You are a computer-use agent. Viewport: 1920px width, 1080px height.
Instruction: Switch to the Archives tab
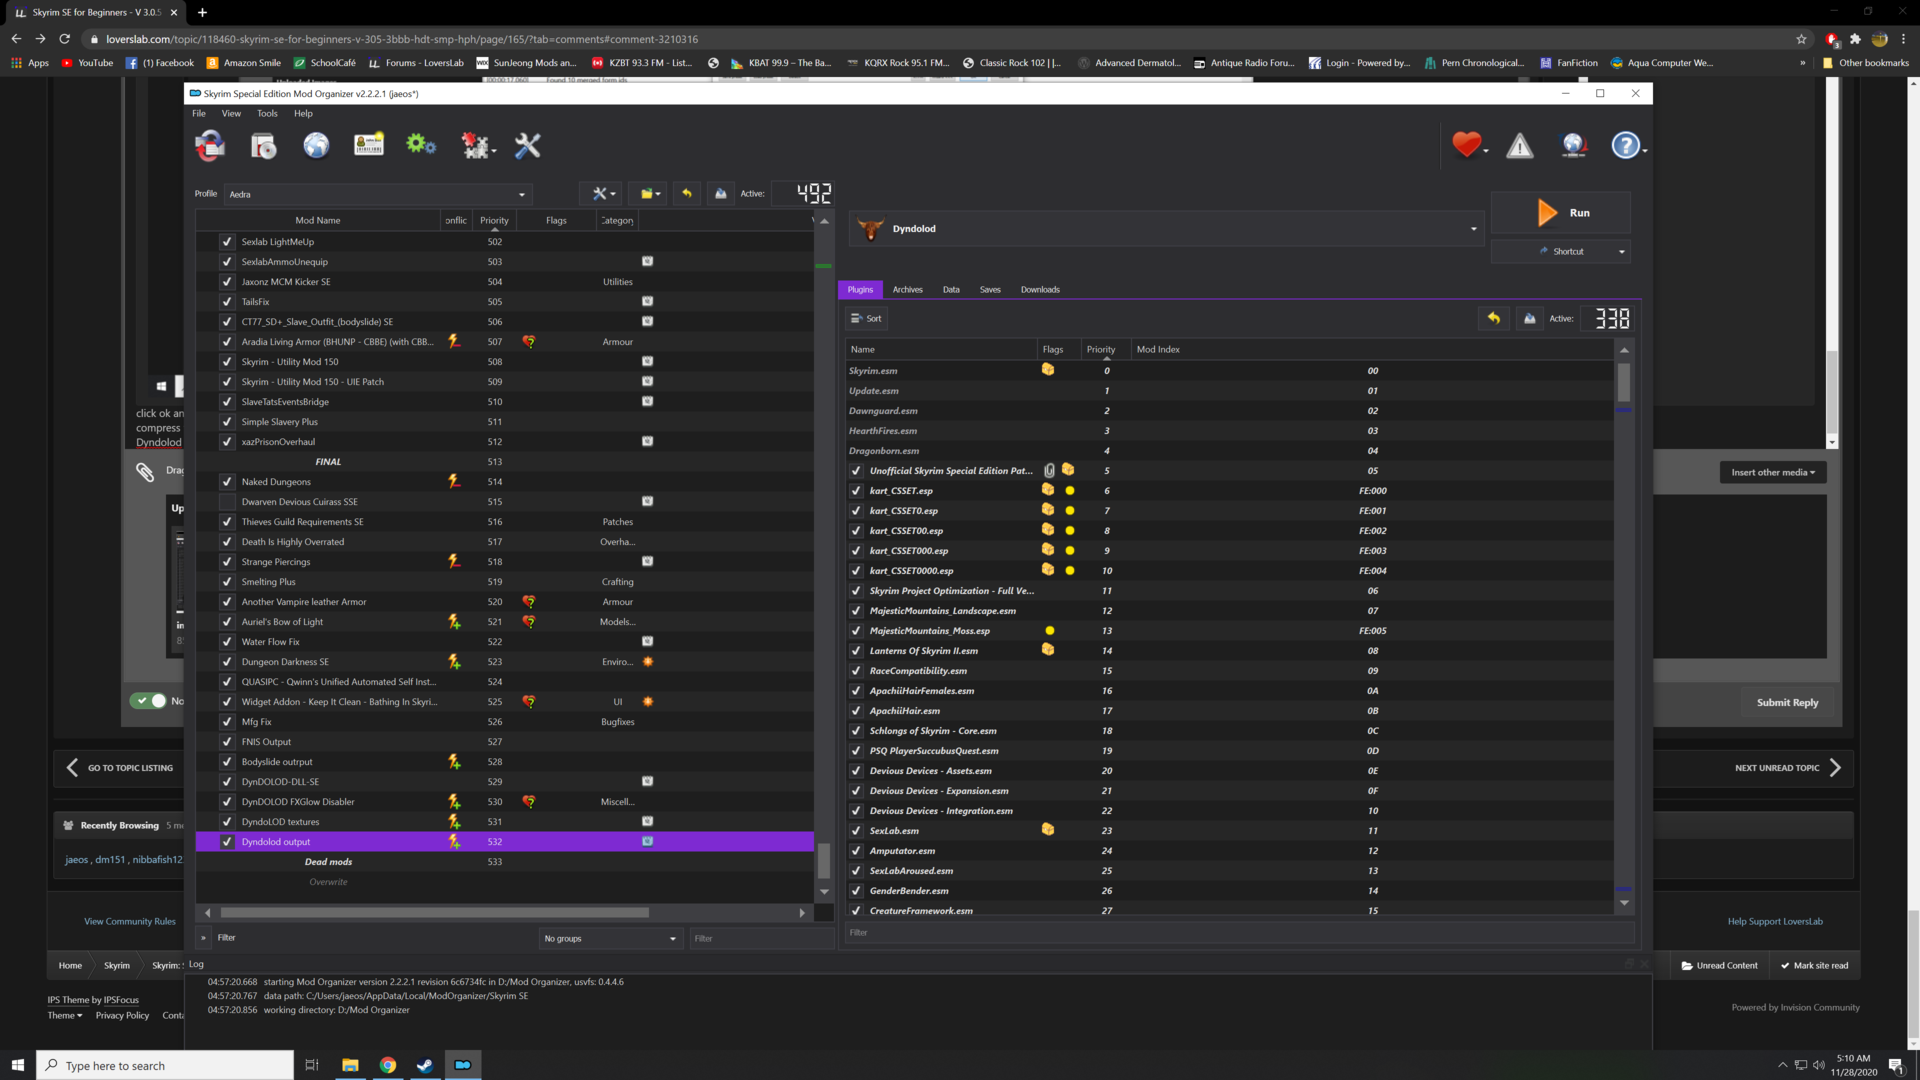(907, 290)
